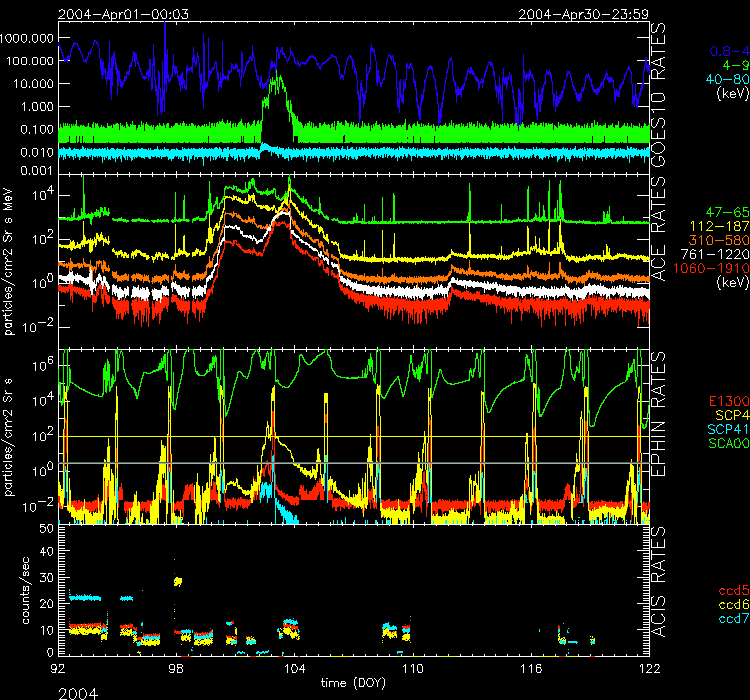Select the blue 0.8-4 keV legend entry
The height and width of the screenshot is (700, 750).
726,49
